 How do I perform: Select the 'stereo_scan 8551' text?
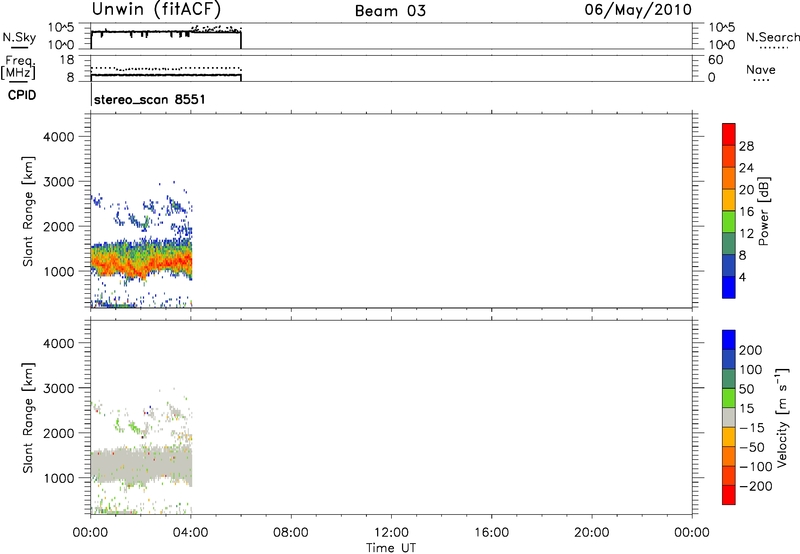coord(149,99)
